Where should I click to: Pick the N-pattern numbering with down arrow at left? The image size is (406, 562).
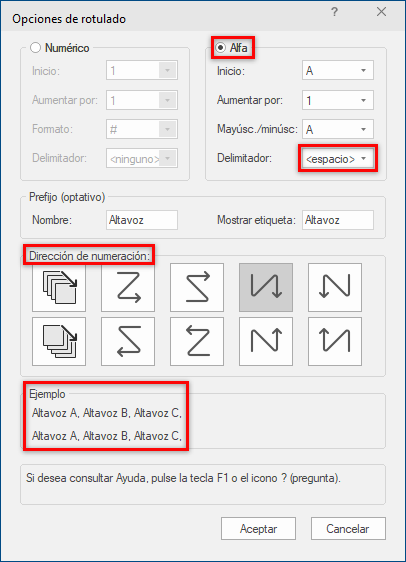point(335,287)
